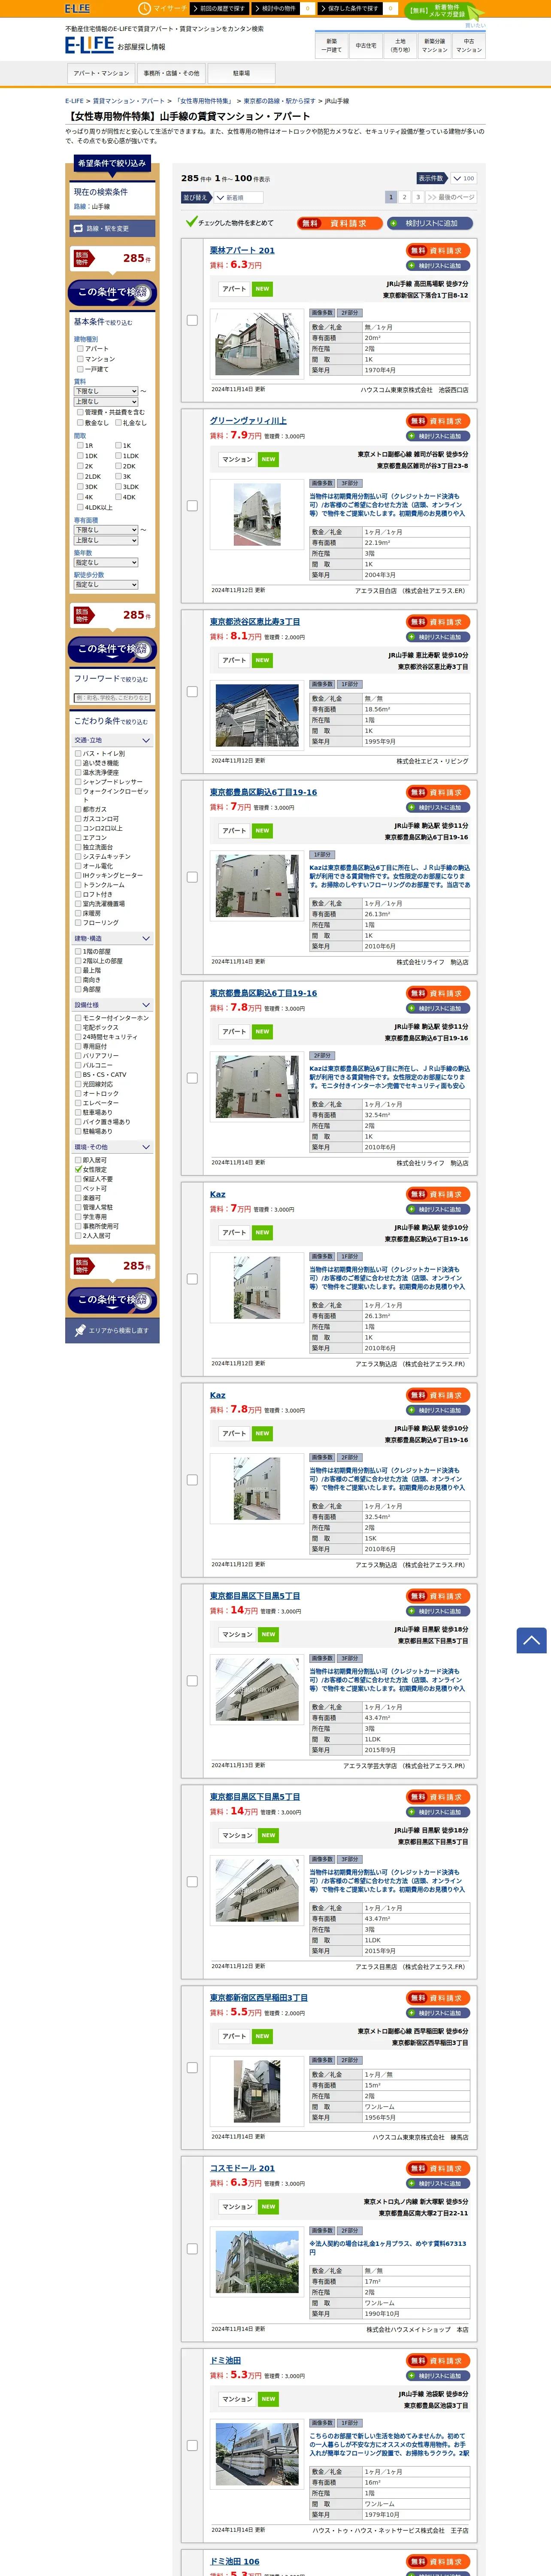Image resolution: width=551 pixels, height=2576 pixels.
Task: Add ドミ池田 to 検討リスト
Action: point(438,2376)
